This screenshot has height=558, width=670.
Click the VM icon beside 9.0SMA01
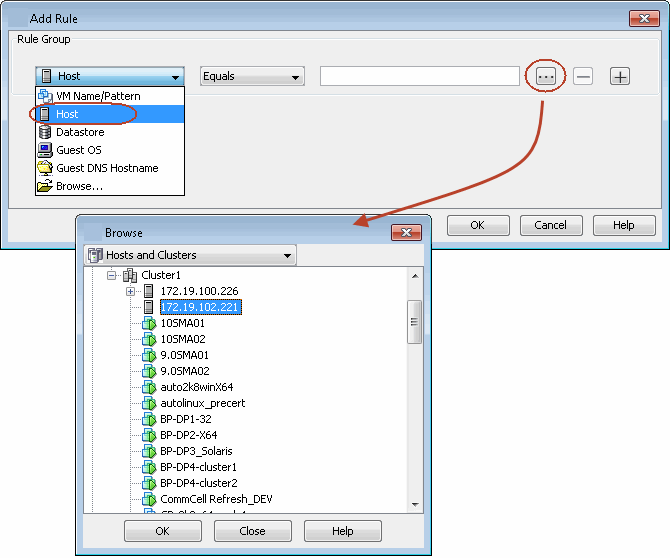[149, 355]
